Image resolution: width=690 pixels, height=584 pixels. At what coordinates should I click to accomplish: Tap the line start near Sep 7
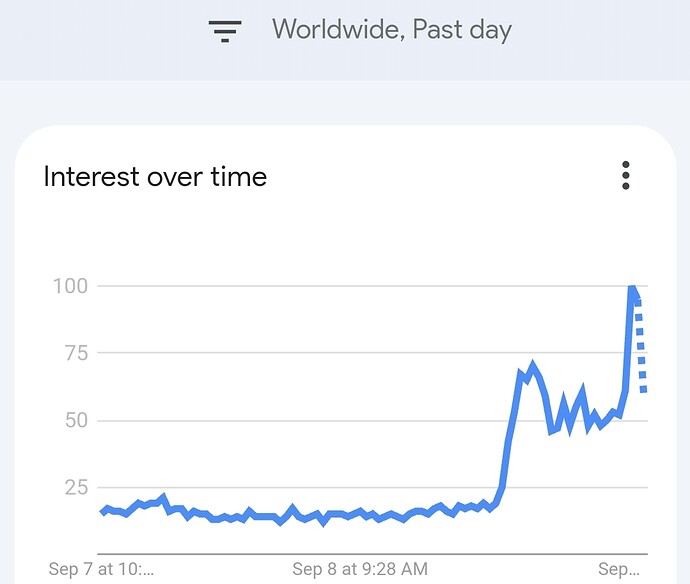(104, 511)
